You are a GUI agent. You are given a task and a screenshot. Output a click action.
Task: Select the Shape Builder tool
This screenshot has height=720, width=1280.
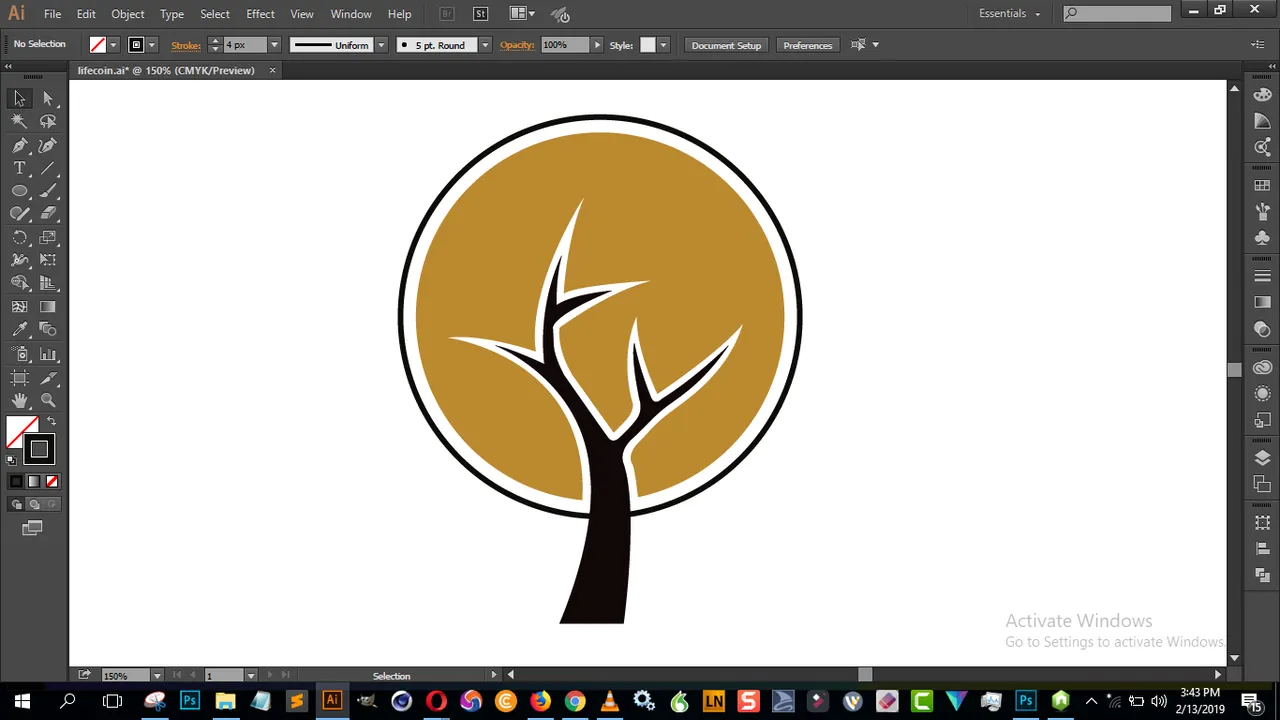point(19,284)
